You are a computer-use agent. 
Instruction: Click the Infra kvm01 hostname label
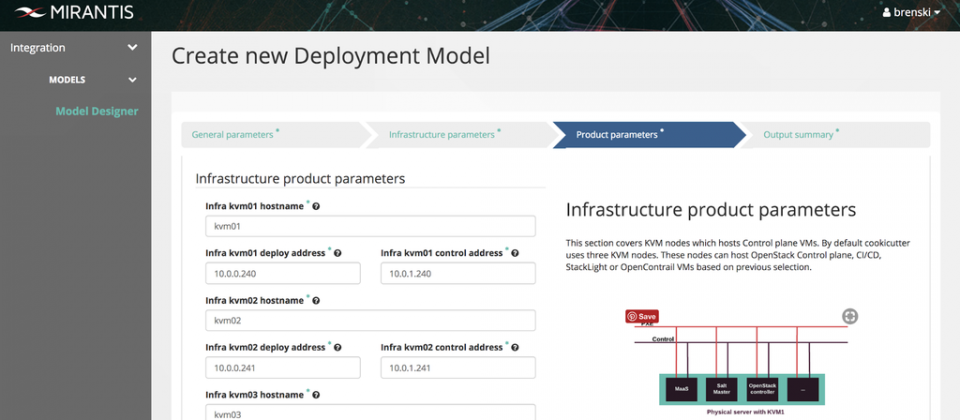pos(254,206)
